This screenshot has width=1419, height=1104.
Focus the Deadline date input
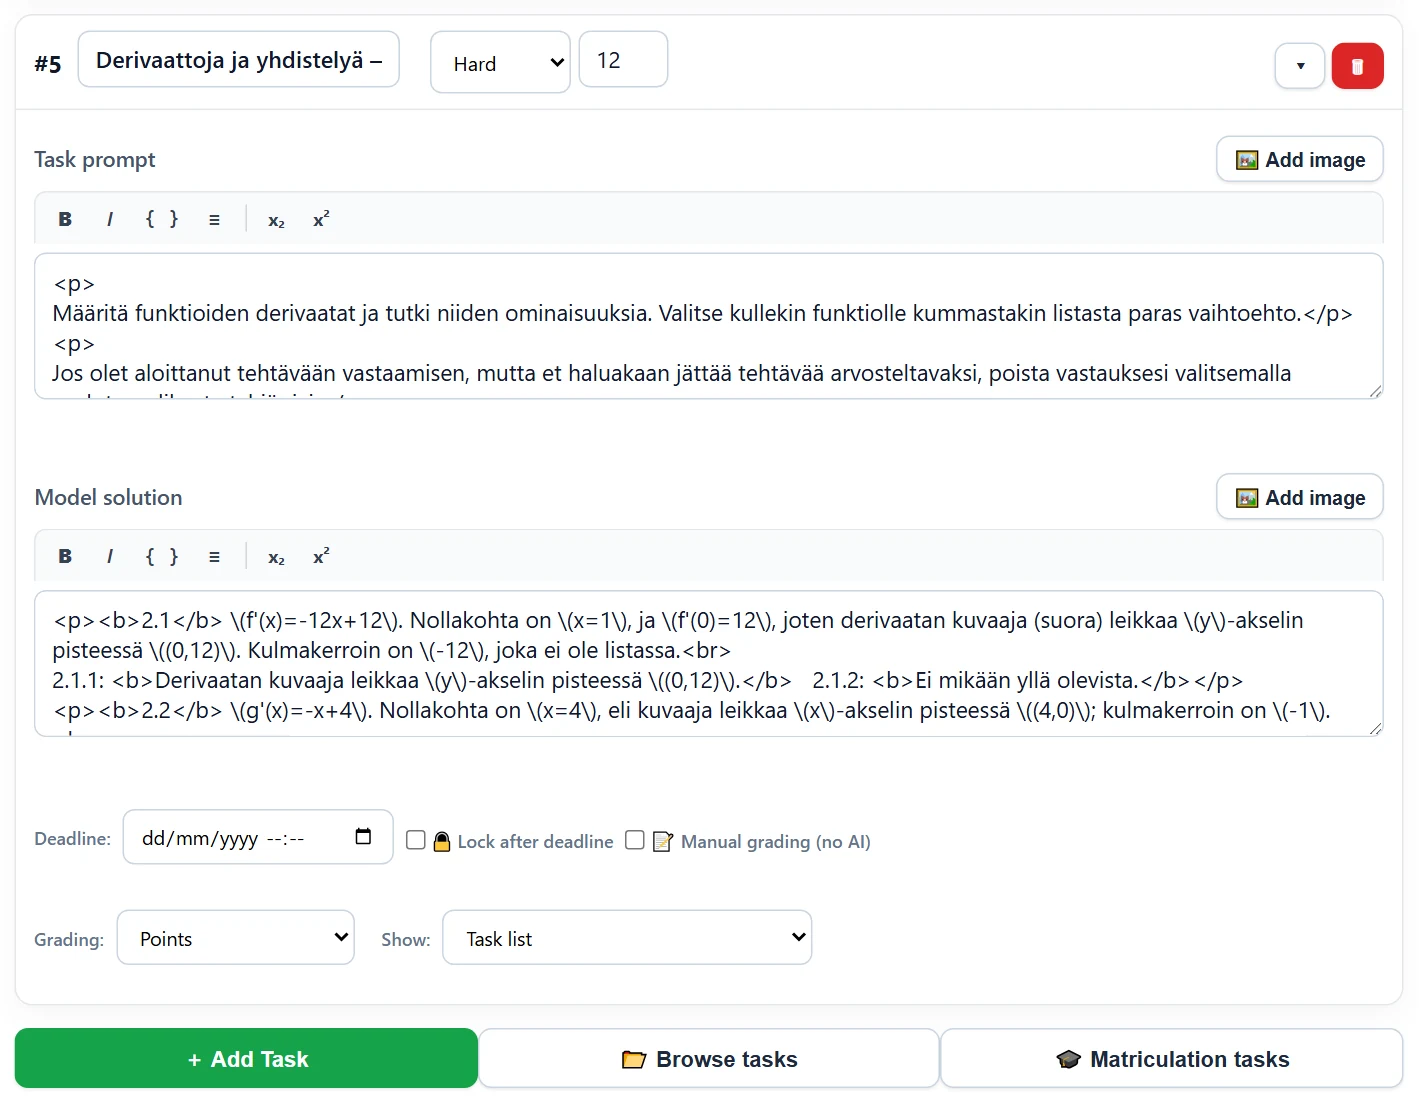[x=258, y=837]
